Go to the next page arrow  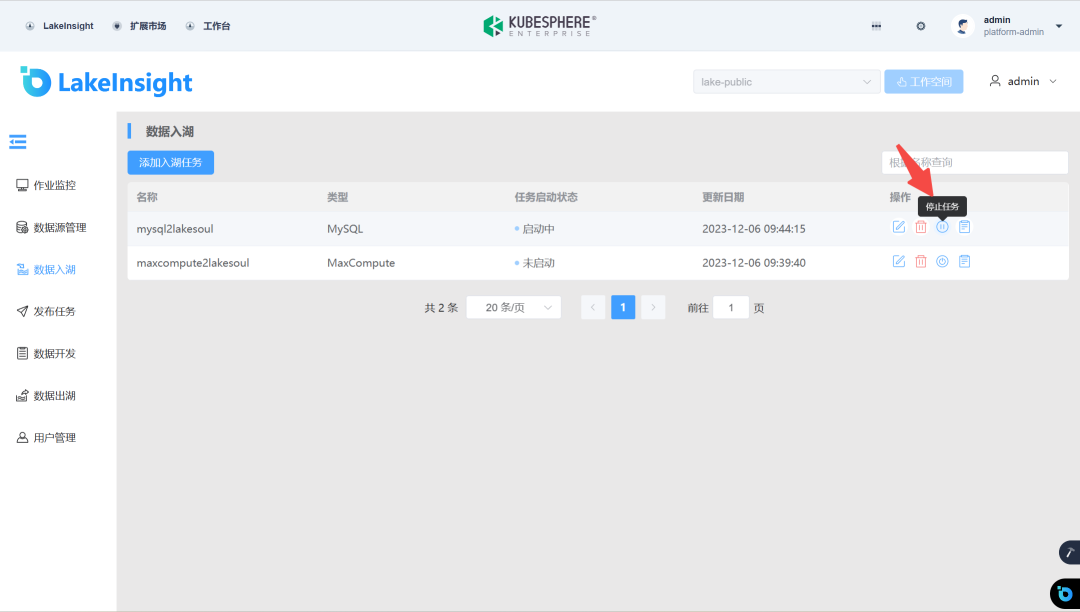(x=653, y=307)
